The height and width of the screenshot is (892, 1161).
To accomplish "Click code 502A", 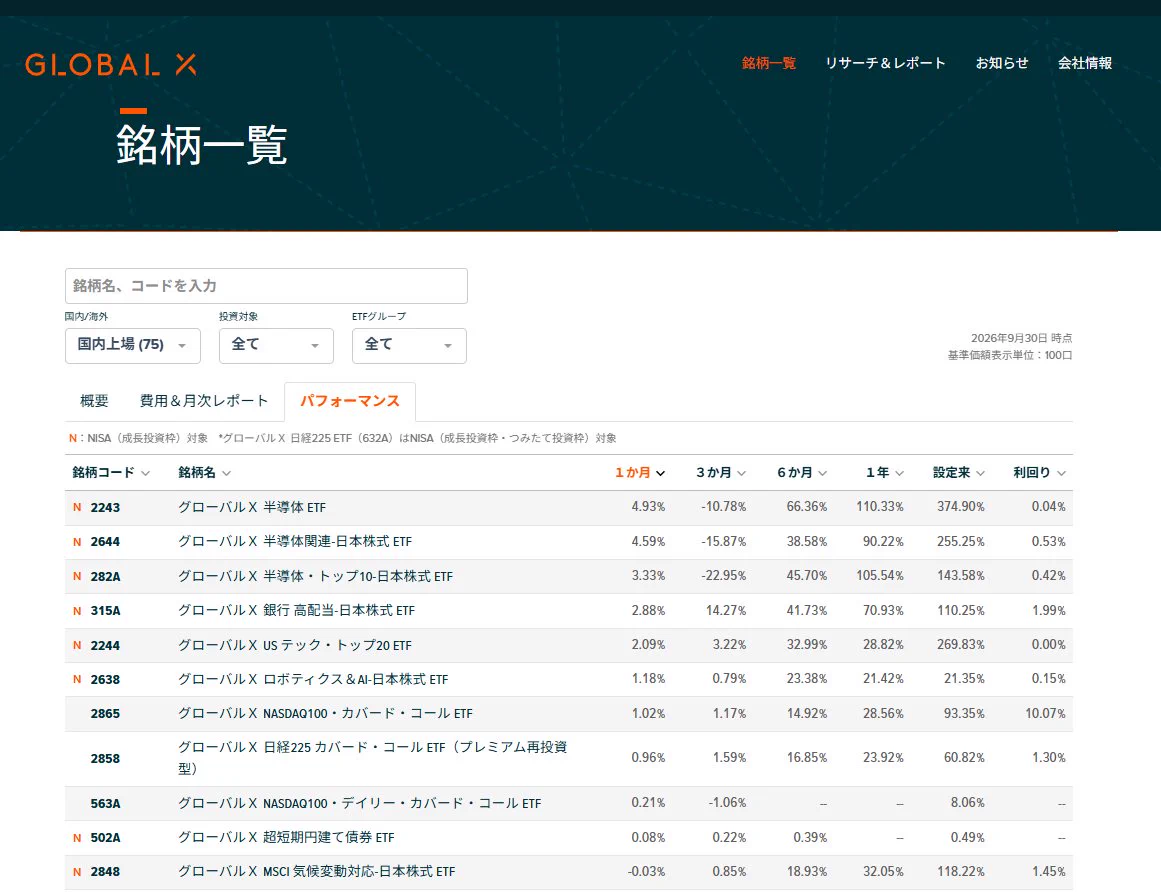I will pyautogui.click(x=105, y=838).
